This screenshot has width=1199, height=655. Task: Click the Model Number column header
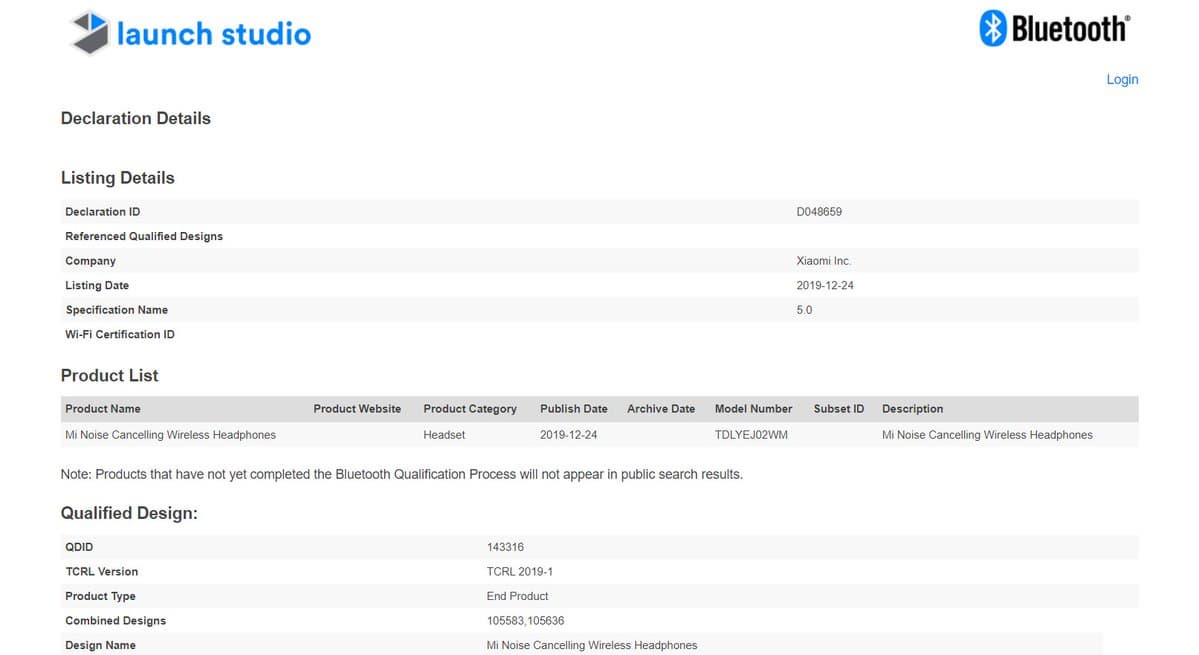click(x=753, y=409)
